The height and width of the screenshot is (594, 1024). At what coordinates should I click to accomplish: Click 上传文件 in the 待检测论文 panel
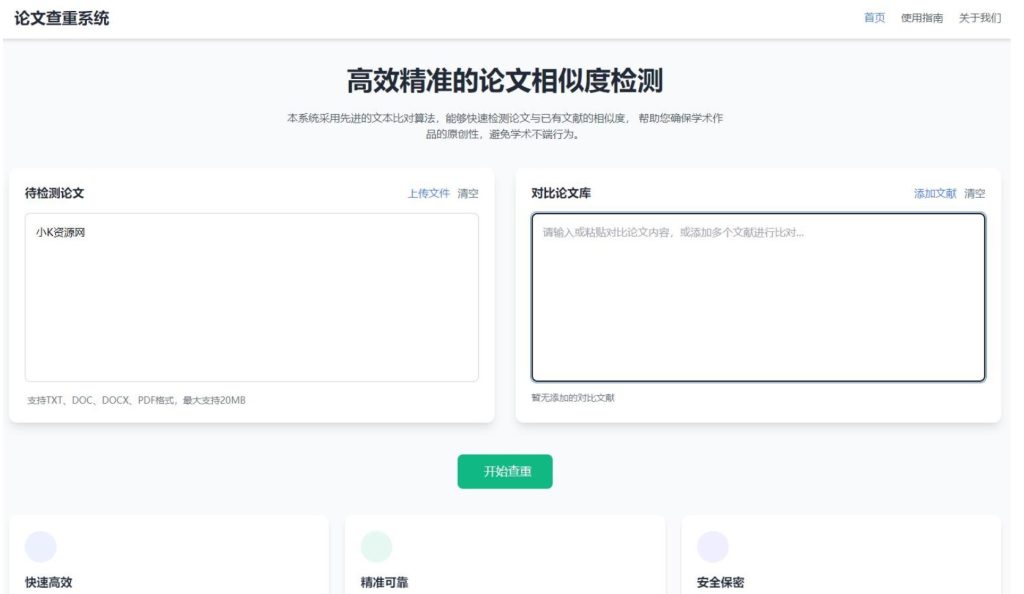coord(428,194)
